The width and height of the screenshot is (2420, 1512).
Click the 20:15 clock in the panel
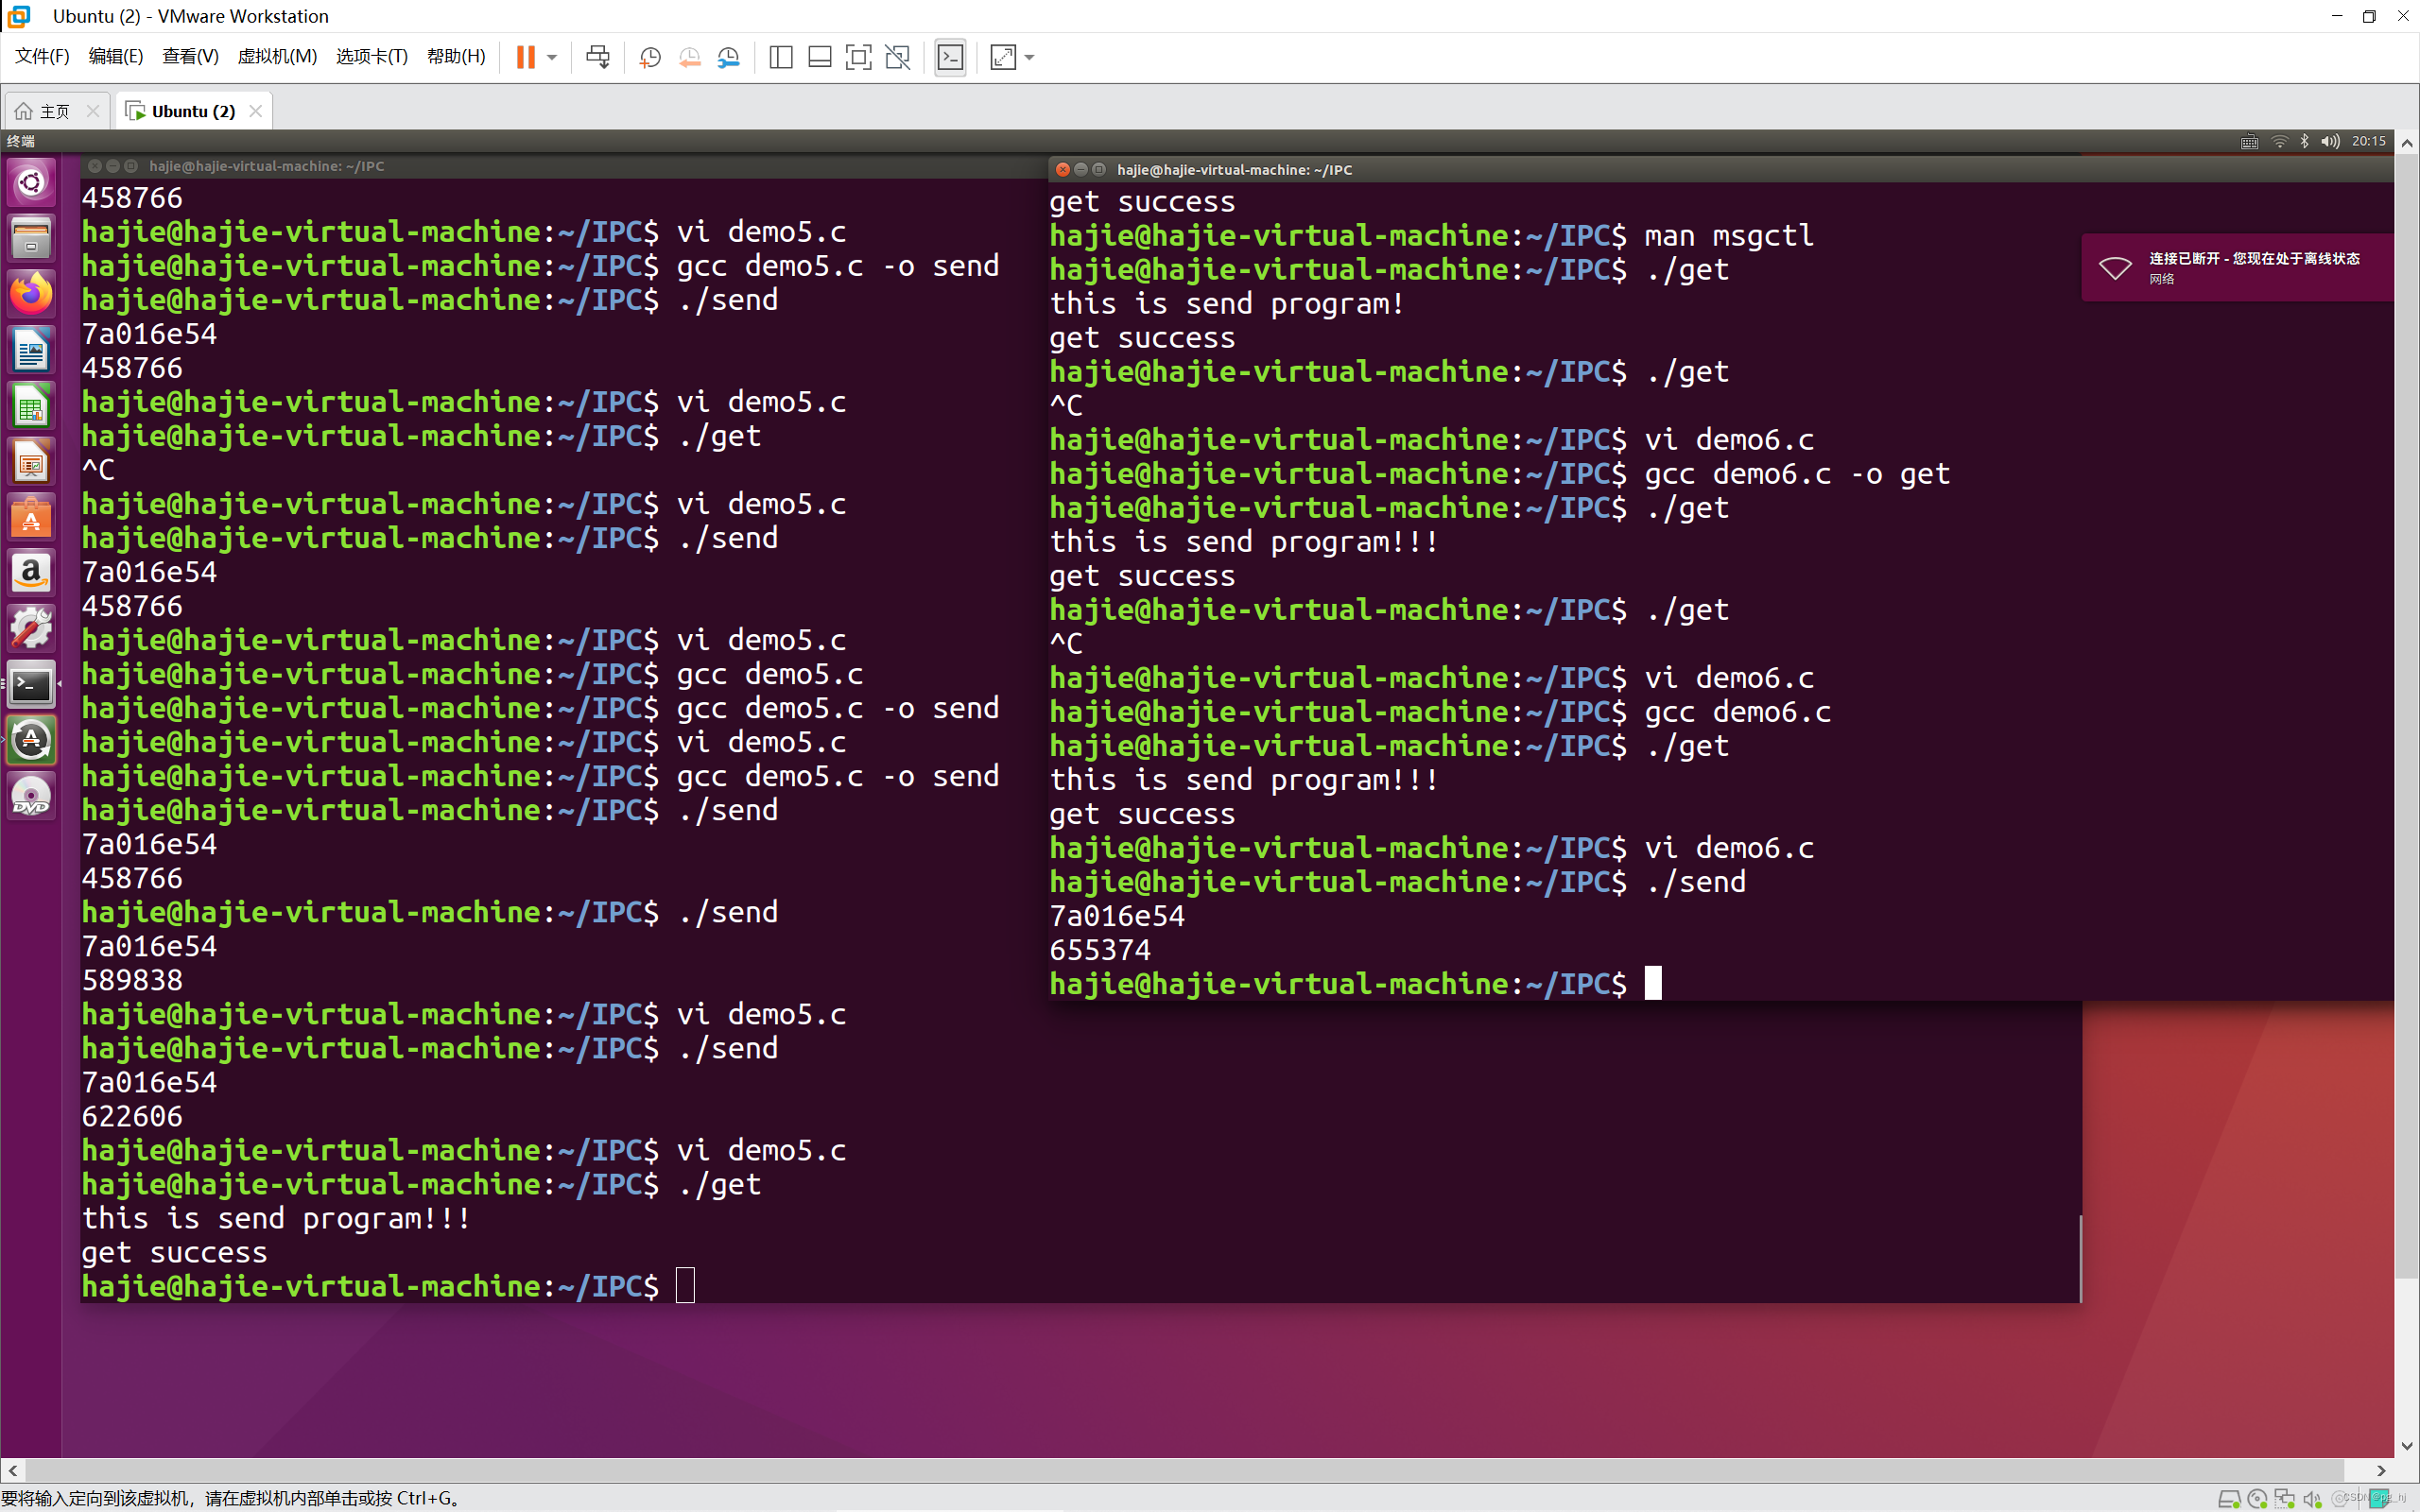click(2369, 142)
